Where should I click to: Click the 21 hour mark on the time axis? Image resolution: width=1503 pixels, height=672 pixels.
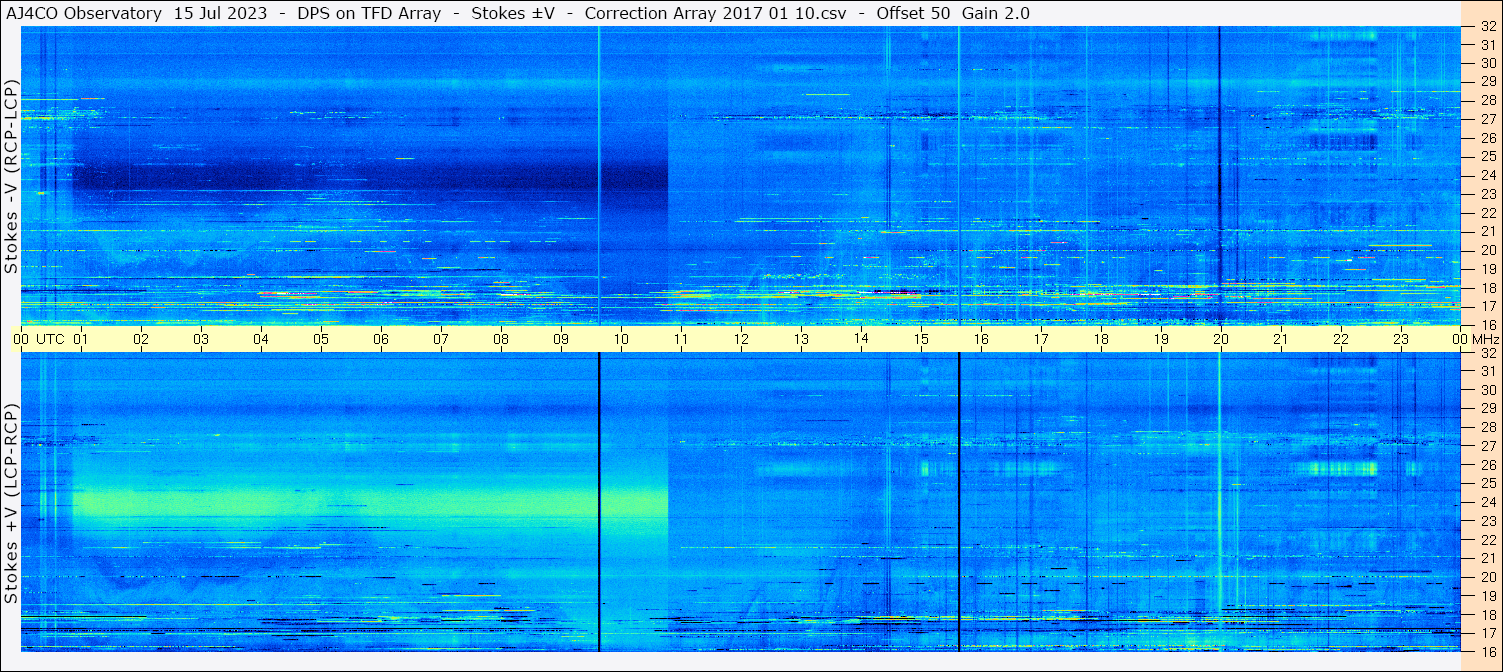(x=1281, y=339)
